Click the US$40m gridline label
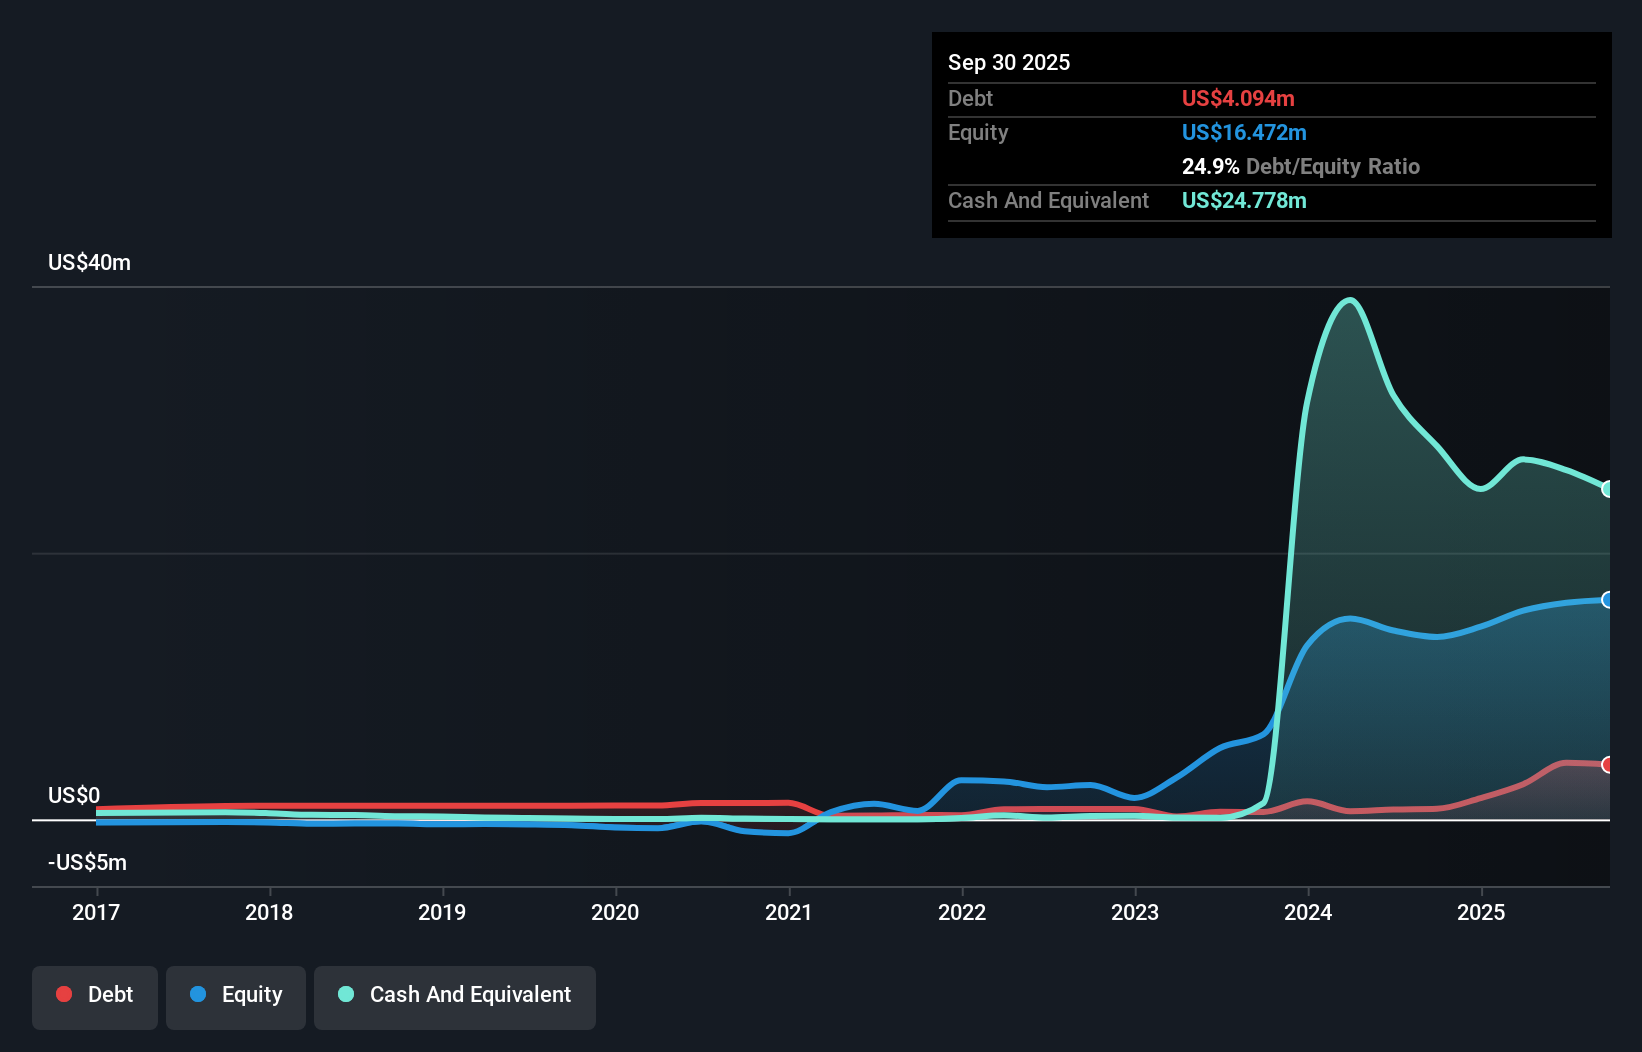1642x1052 pixels. (88, 262)
